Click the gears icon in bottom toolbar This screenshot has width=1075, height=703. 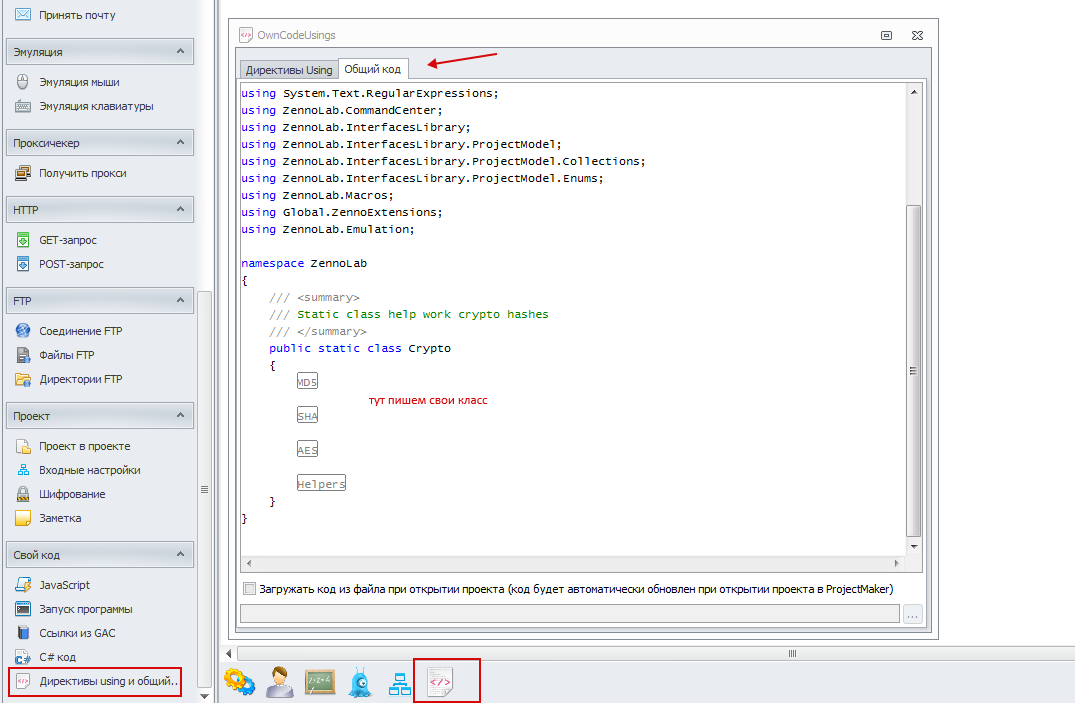[x=239, y=682]
